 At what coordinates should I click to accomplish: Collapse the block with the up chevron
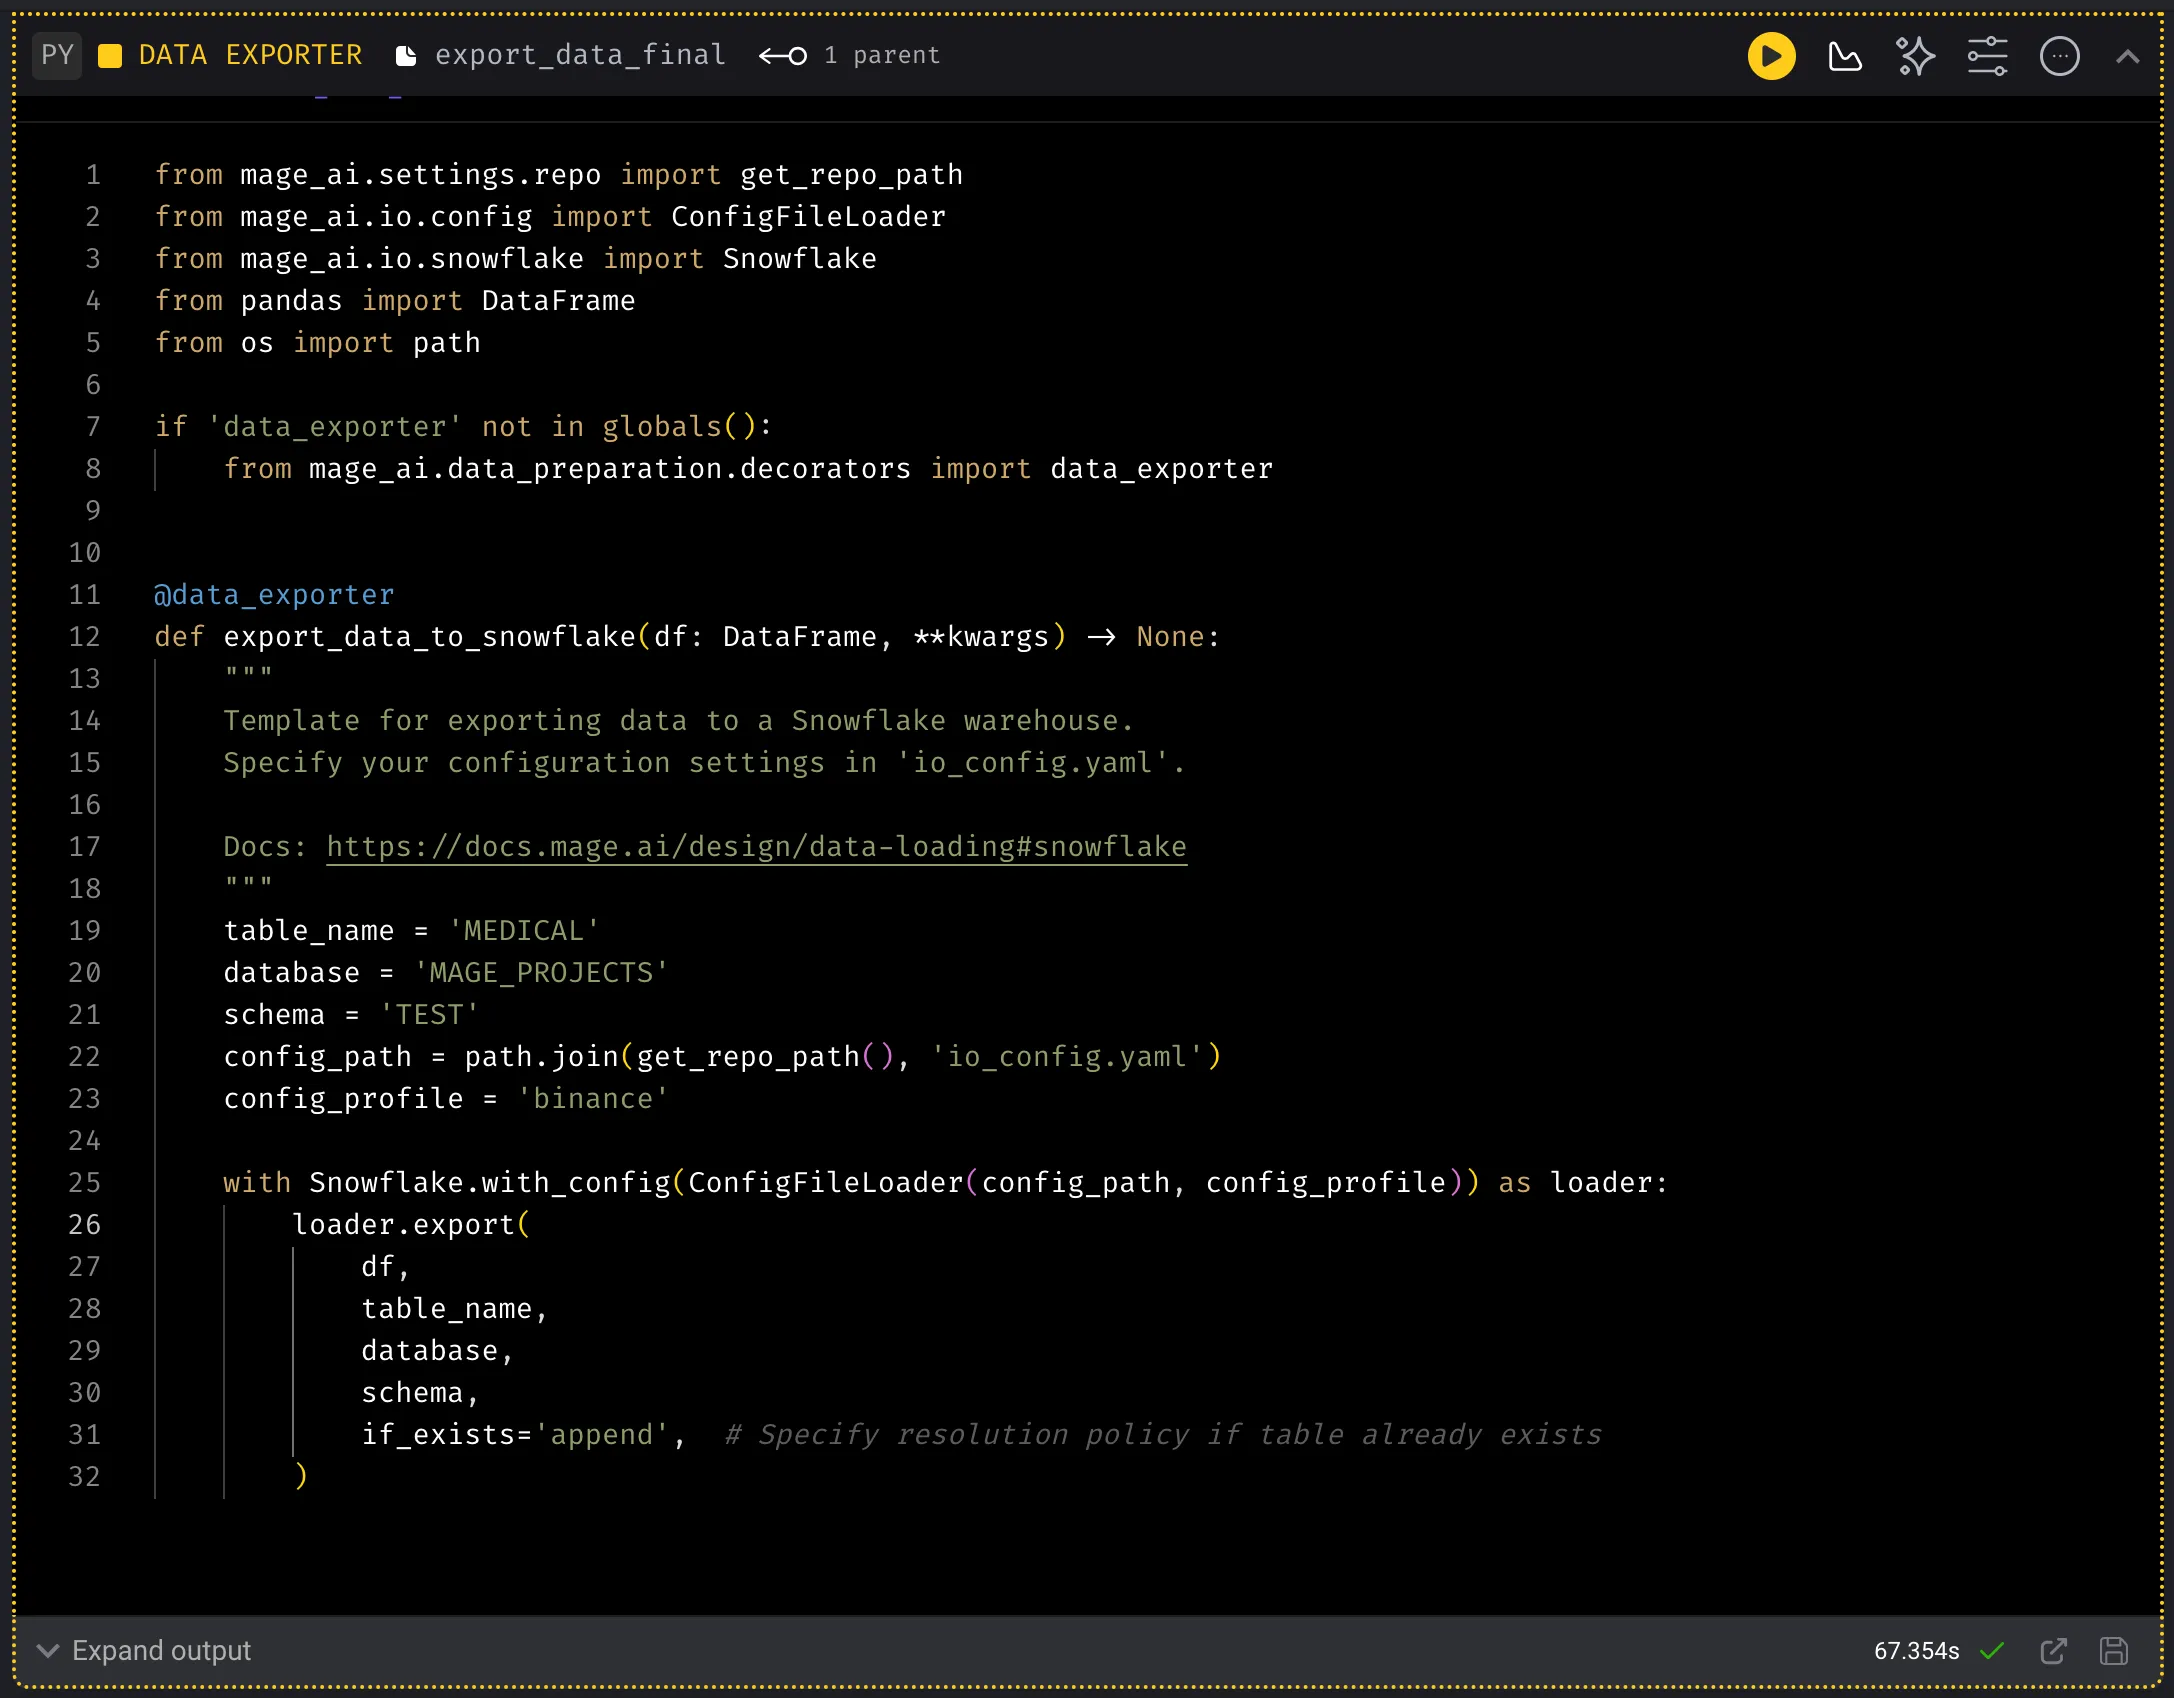pyautogui.click(x=2128, y=57)
